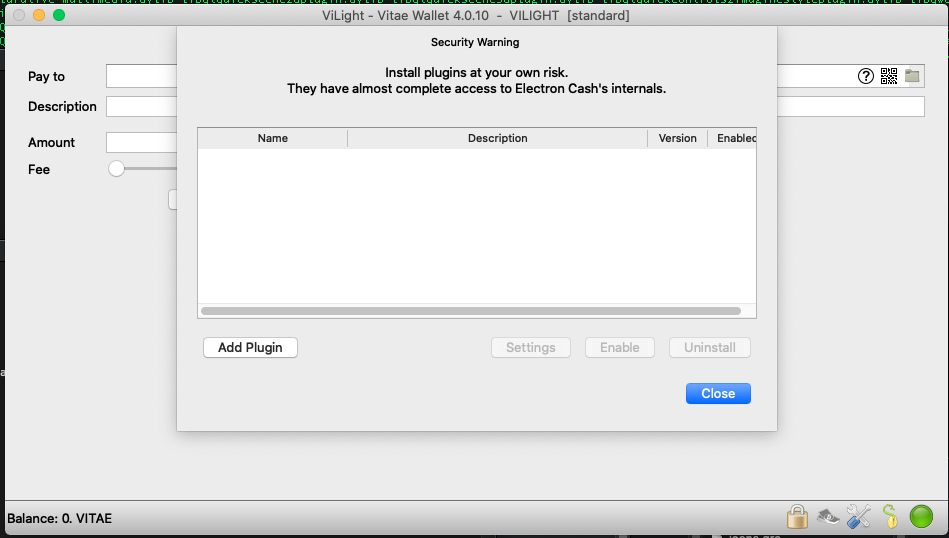Click the Description column header in plugin table

tap(497, 138)
